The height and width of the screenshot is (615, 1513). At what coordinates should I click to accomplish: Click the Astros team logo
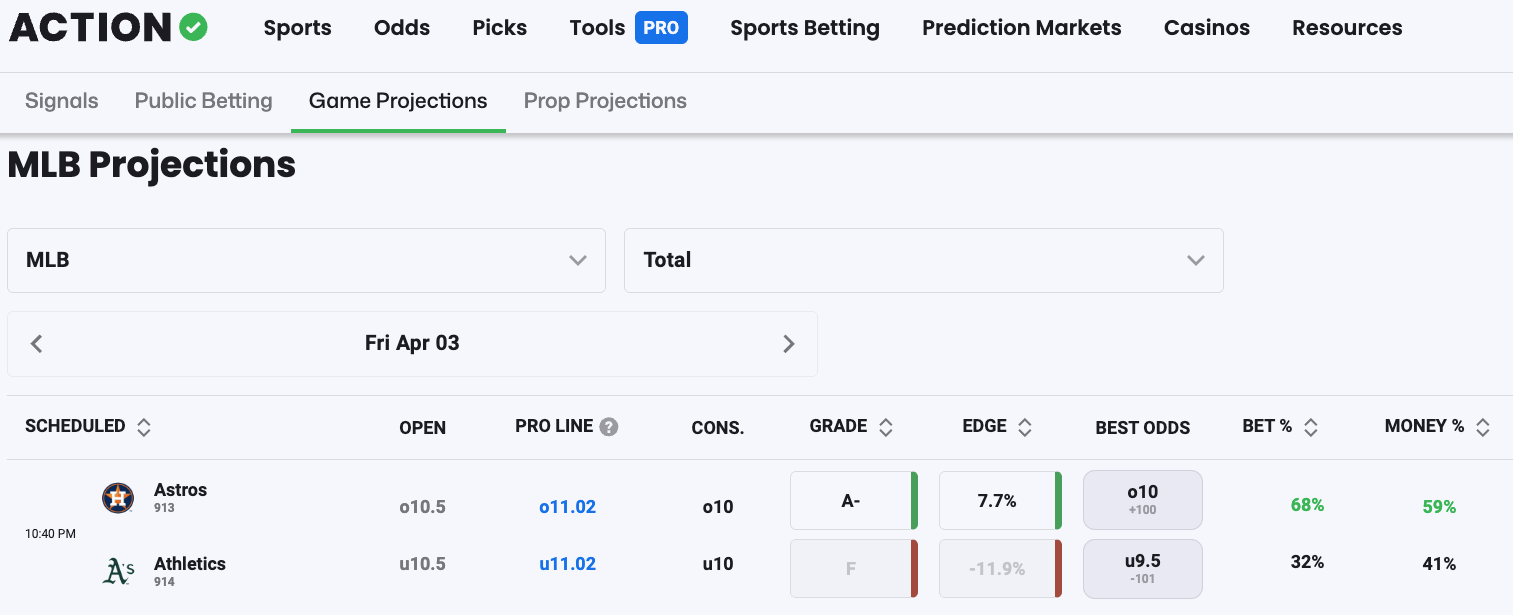pyautogui.click(x=118, y=497)
